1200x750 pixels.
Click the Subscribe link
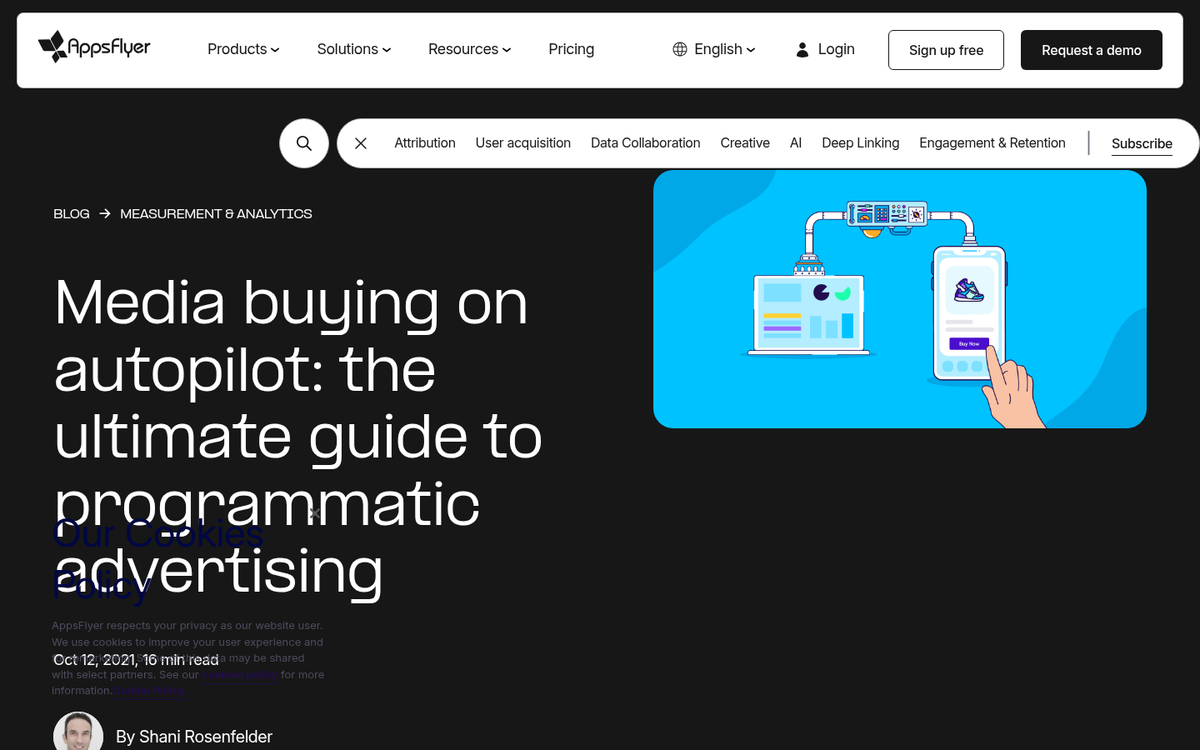pyautogui.click(x=1141, y=144)
